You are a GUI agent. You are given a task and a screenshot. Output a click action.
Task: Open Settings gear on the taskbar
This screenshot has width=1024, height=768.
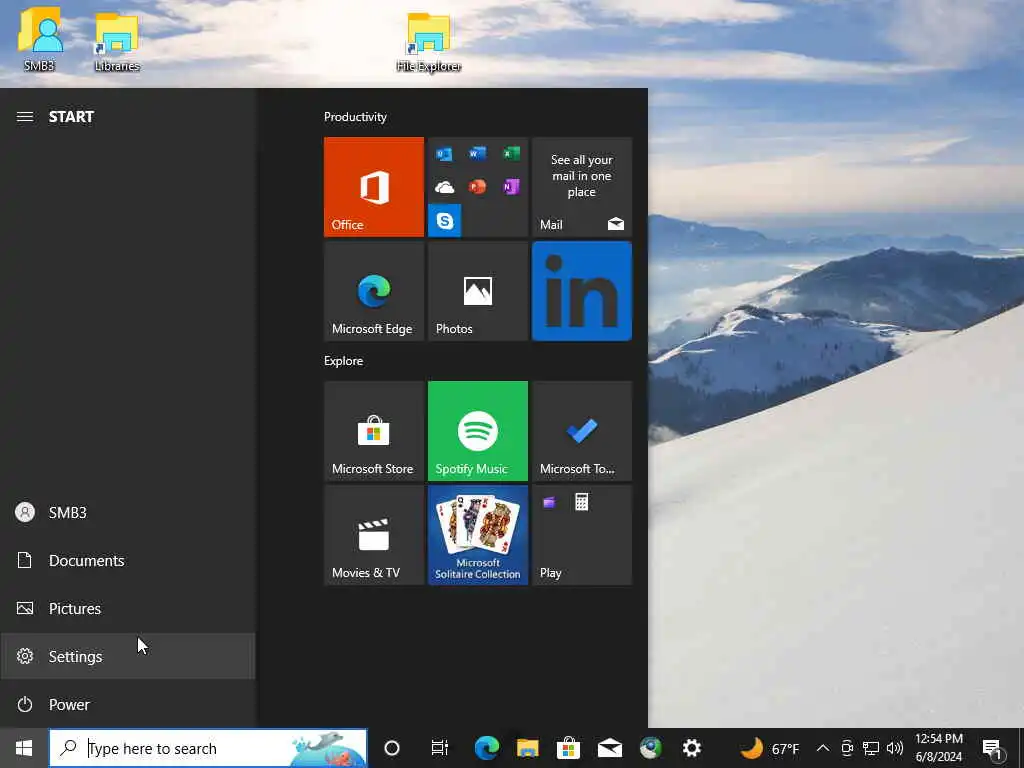[x=692, y=748]
